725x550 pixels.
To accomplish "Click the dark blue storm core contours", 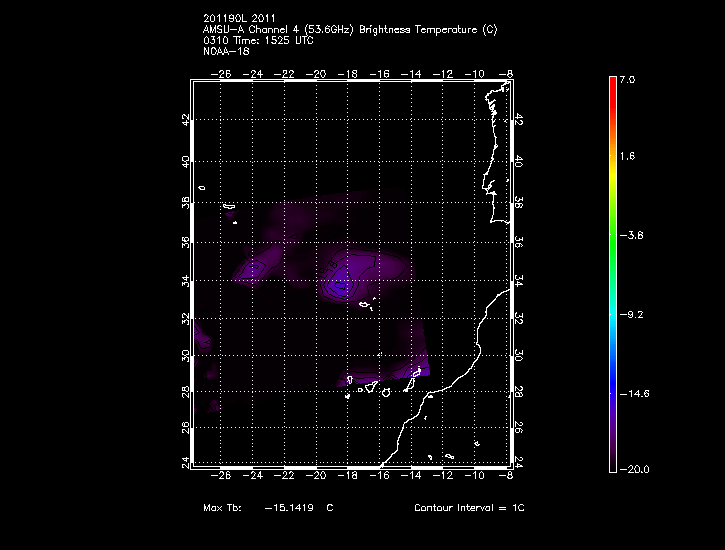I will [x=340, y=286].
